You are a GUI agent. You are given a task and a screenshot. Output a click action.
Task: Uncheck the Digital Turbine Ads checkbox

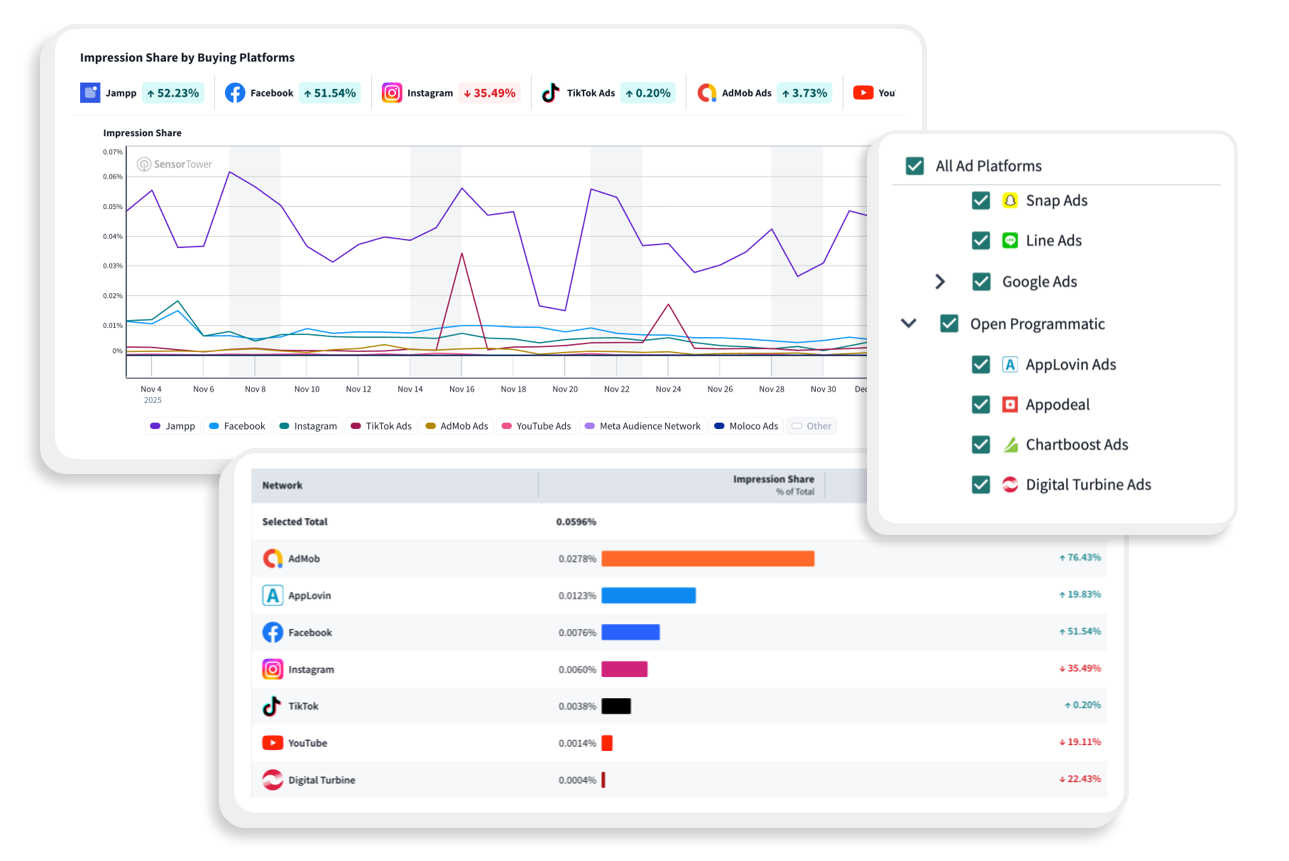981,484
